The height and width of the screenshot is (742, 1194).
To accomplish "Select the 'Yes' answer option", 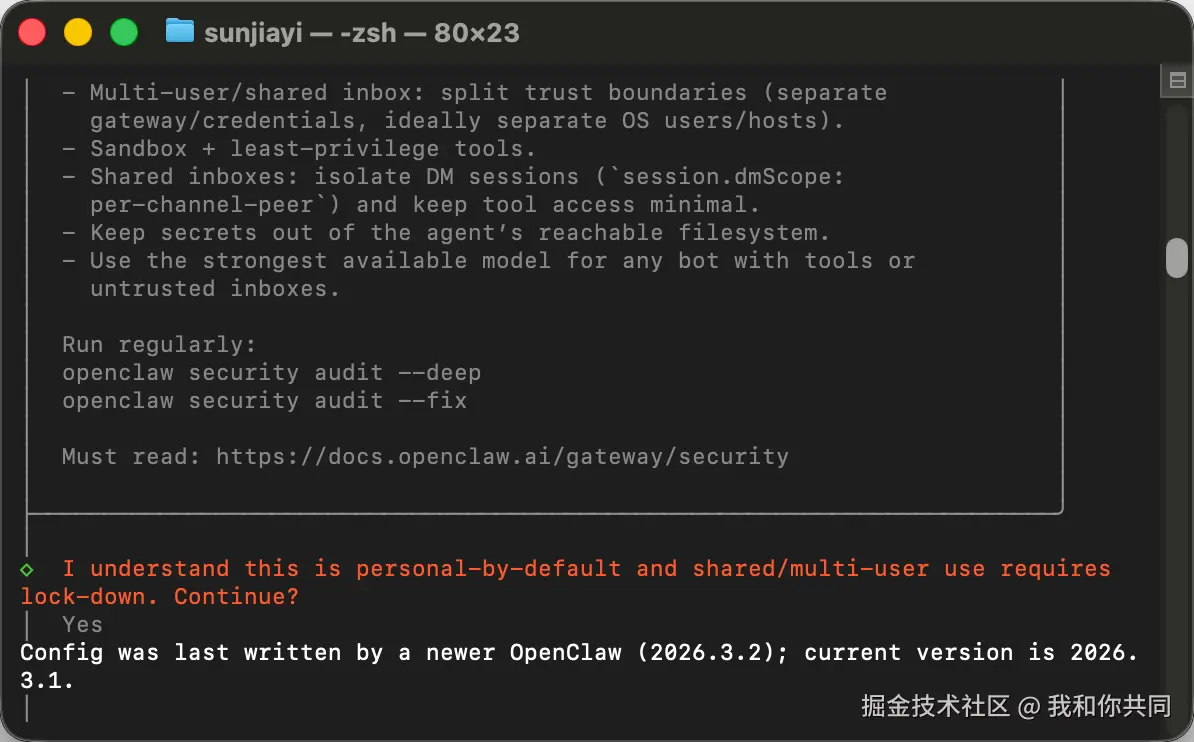I will pos(82,625).
